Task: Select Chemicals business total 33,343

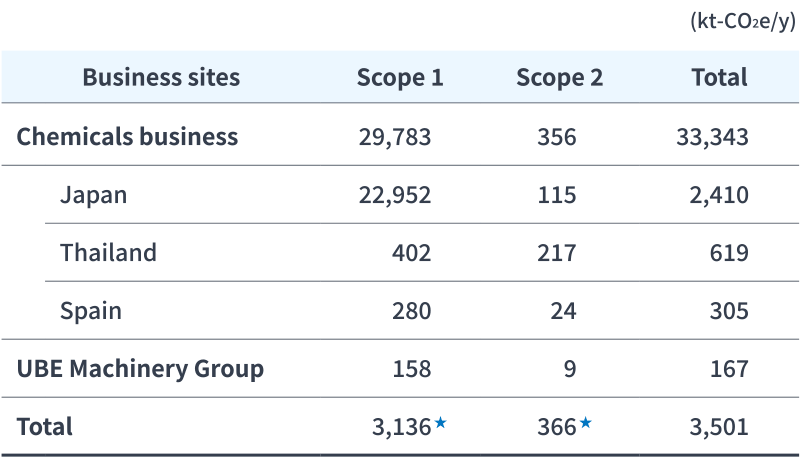Action: point(713,137)
